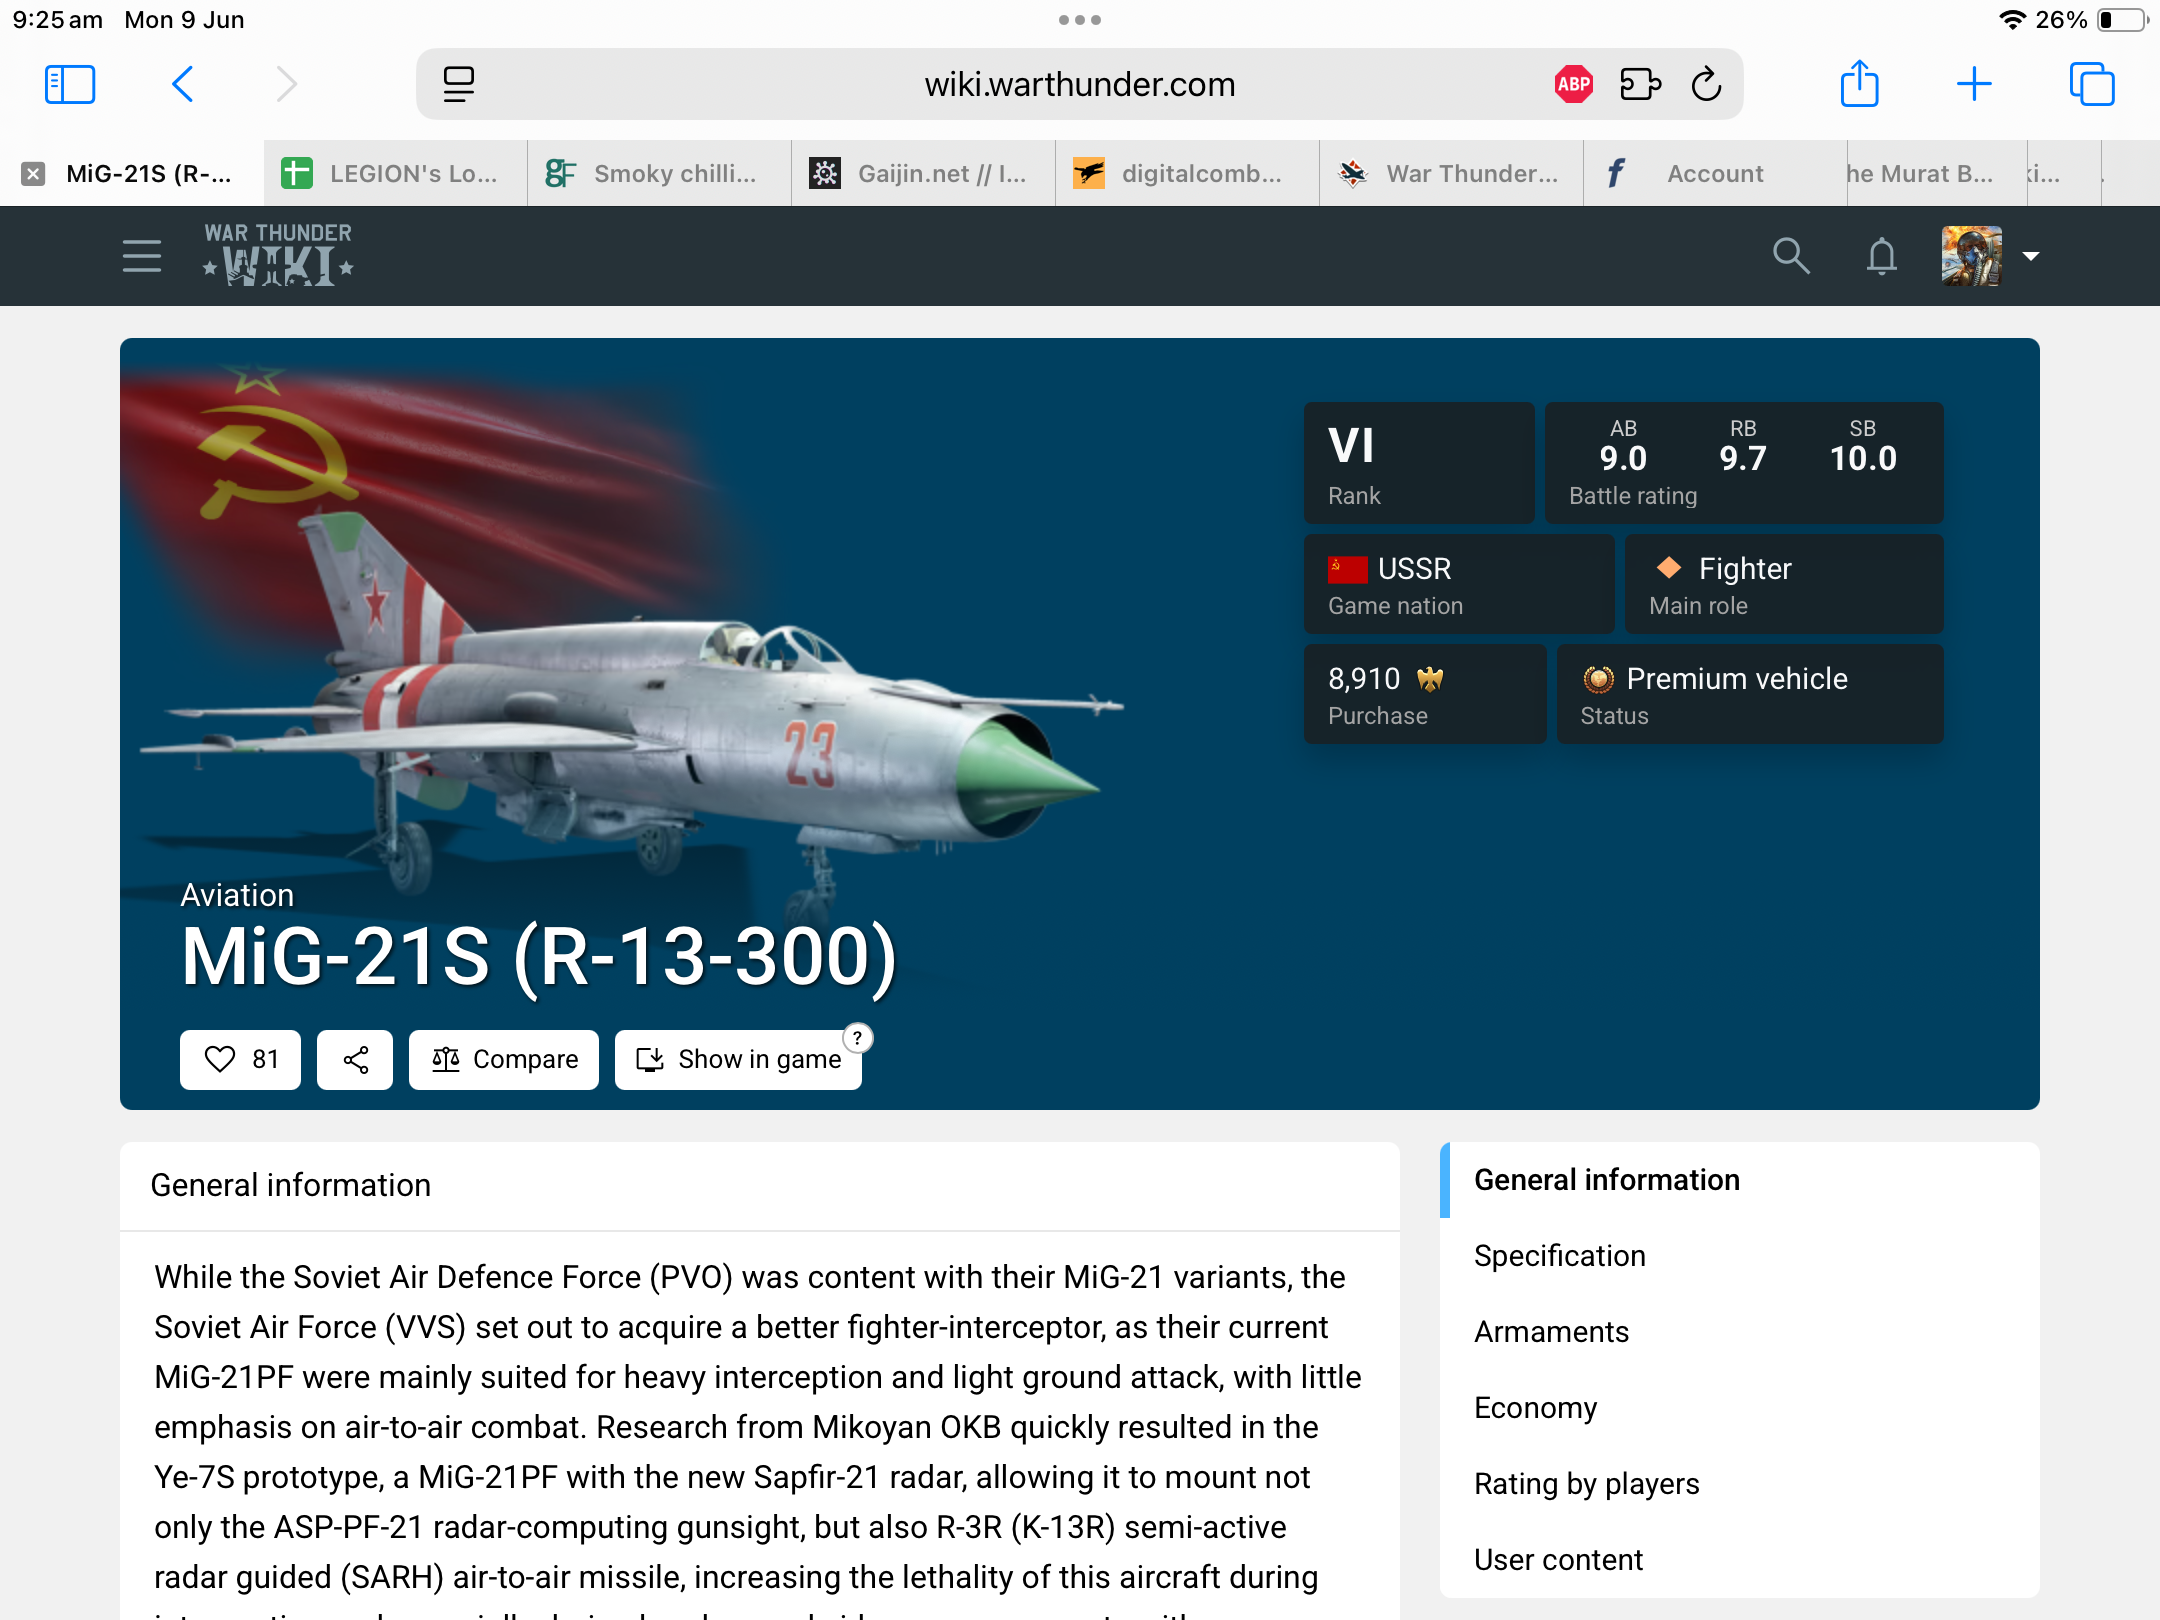Image resolution: width=2160 pixels, height=1620 pixels.
Task: Click the SB 10.0 battle rating
Action: point(1863,446)
